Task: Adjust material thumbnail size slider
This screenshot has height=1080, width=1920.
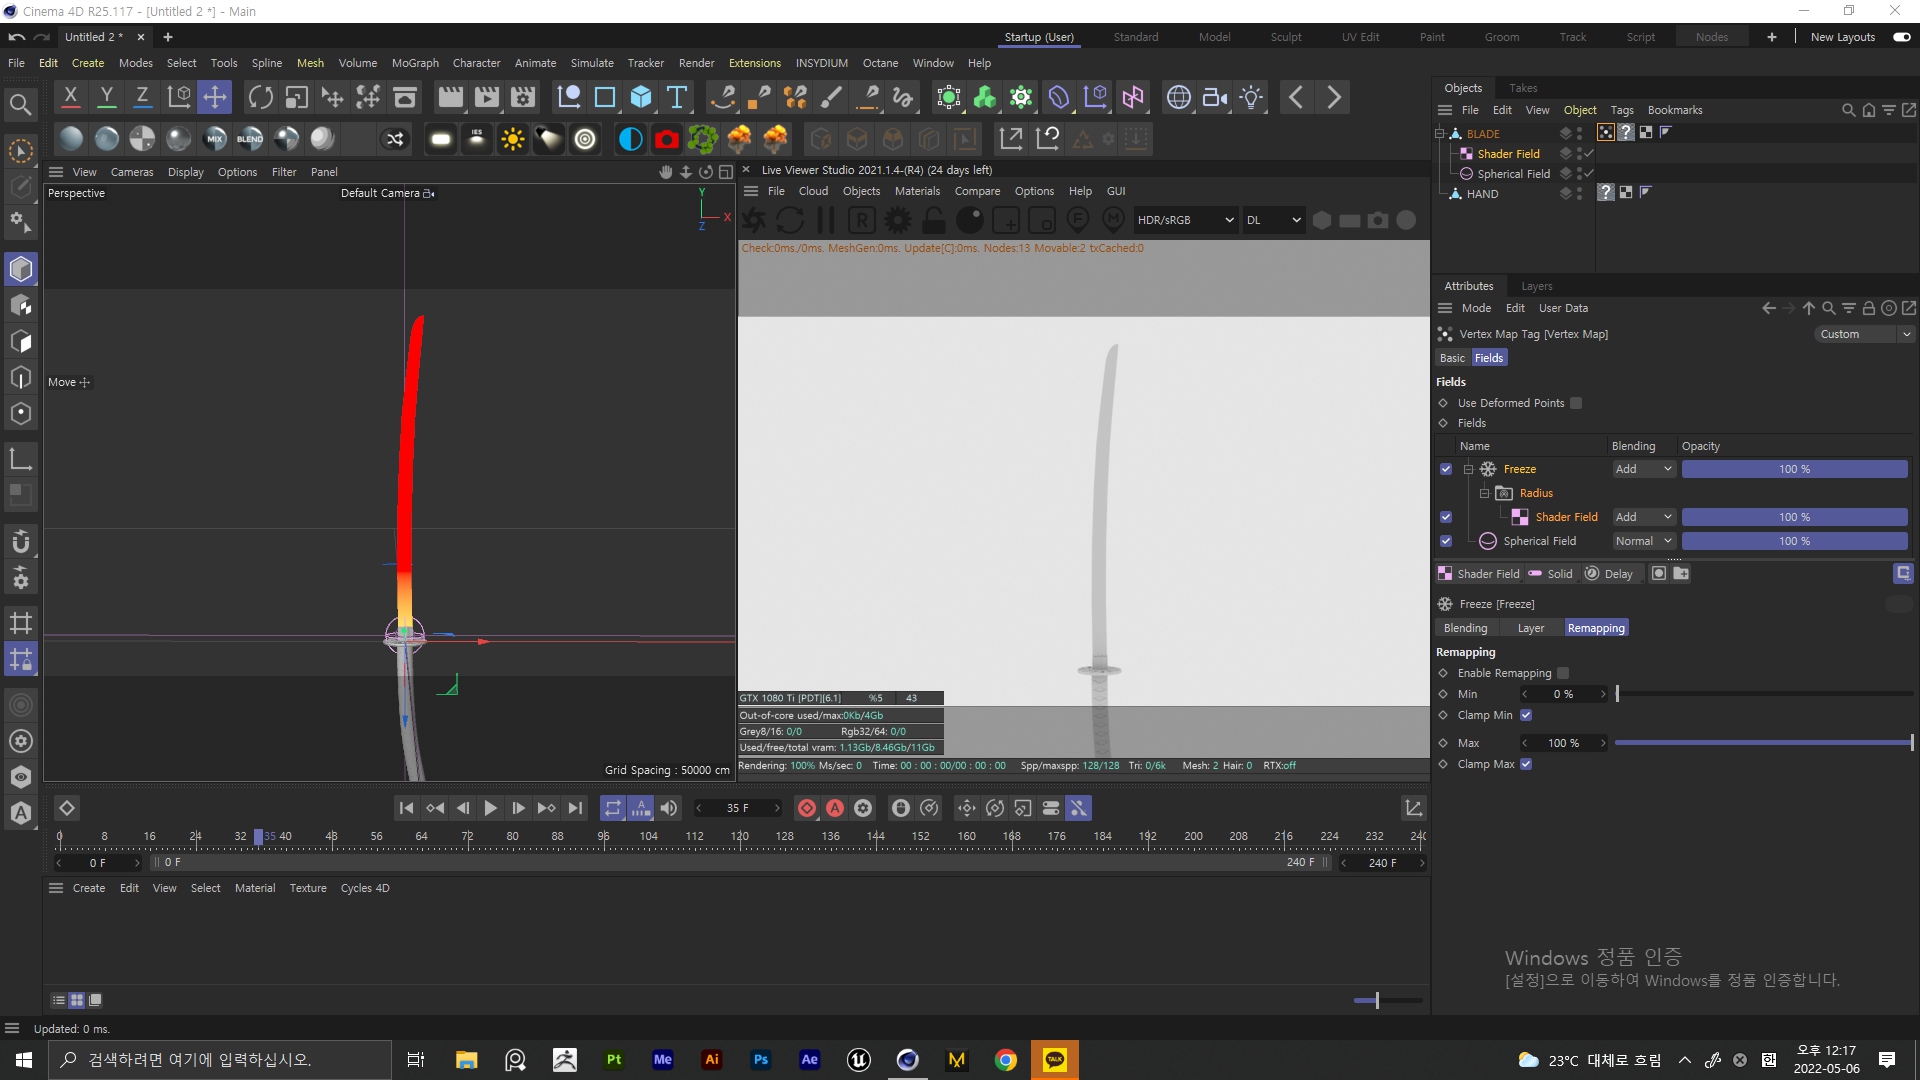Action: click(1387, 1000)
